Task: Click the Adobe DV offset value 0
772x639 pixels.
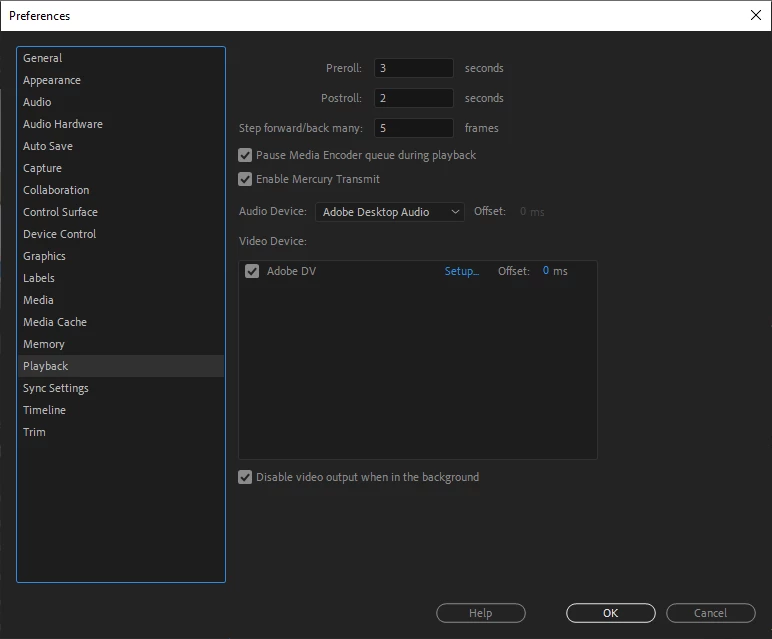Action: 546,271
